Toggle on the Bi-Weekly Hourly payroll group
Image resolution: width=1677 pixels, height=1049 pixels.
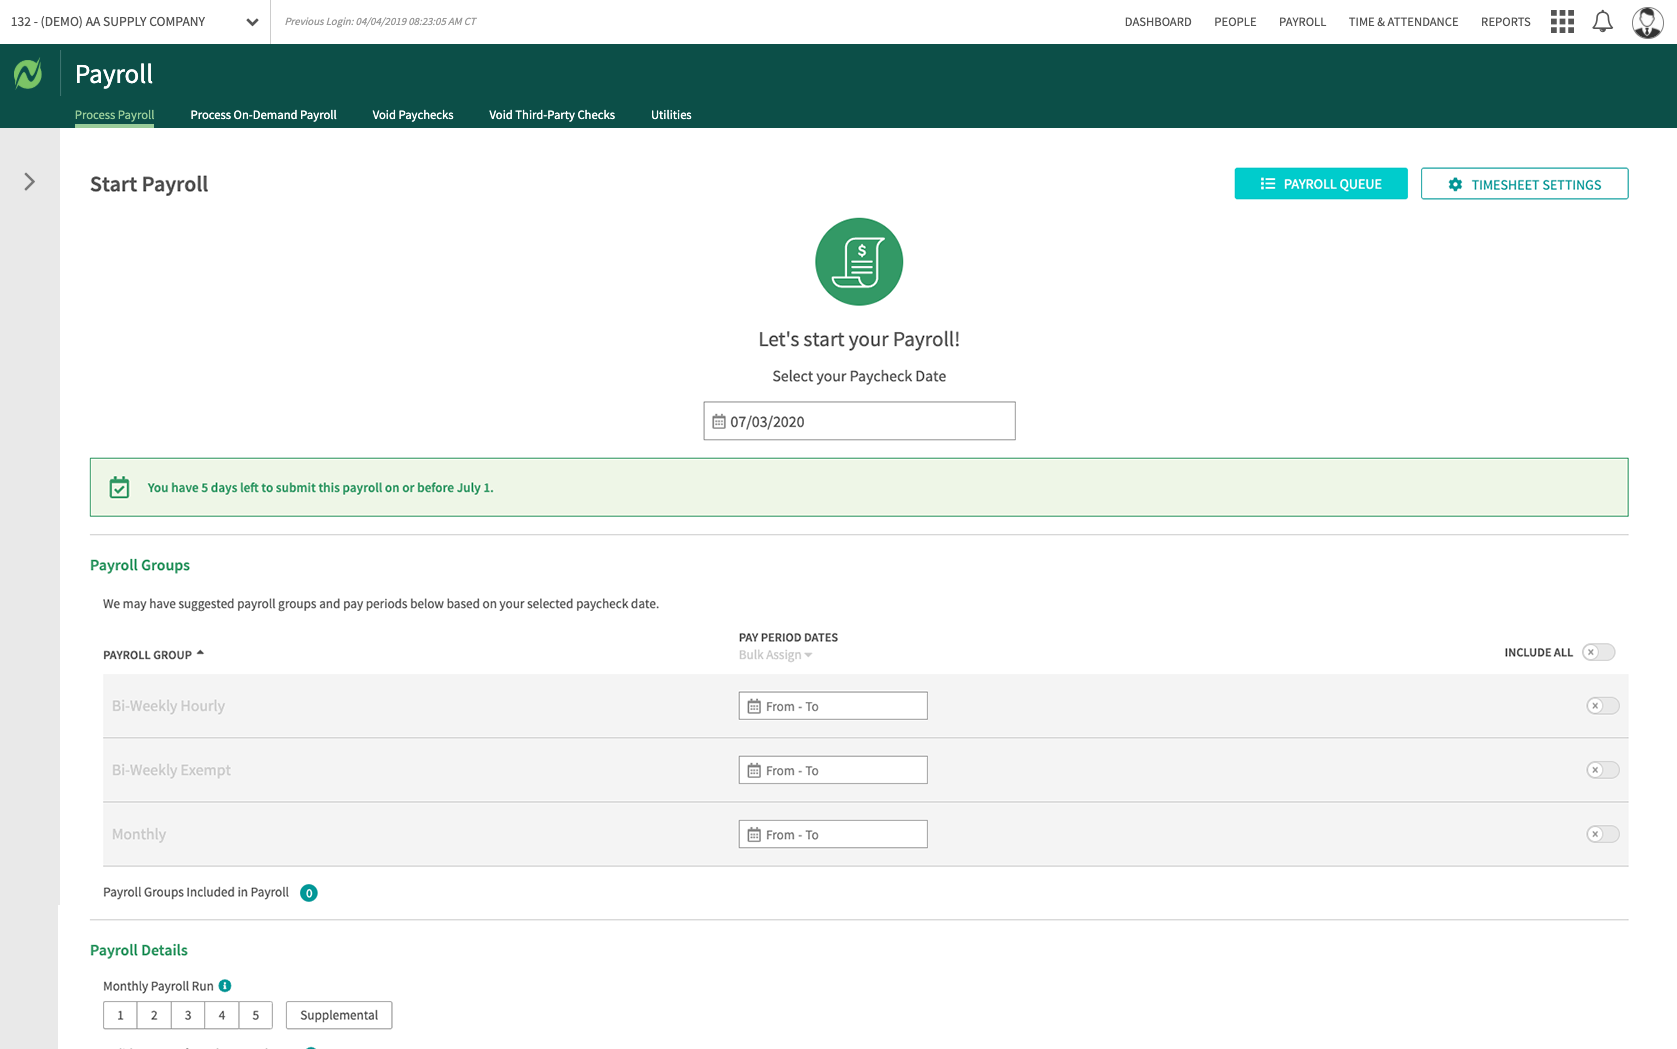click(1602, 706)
